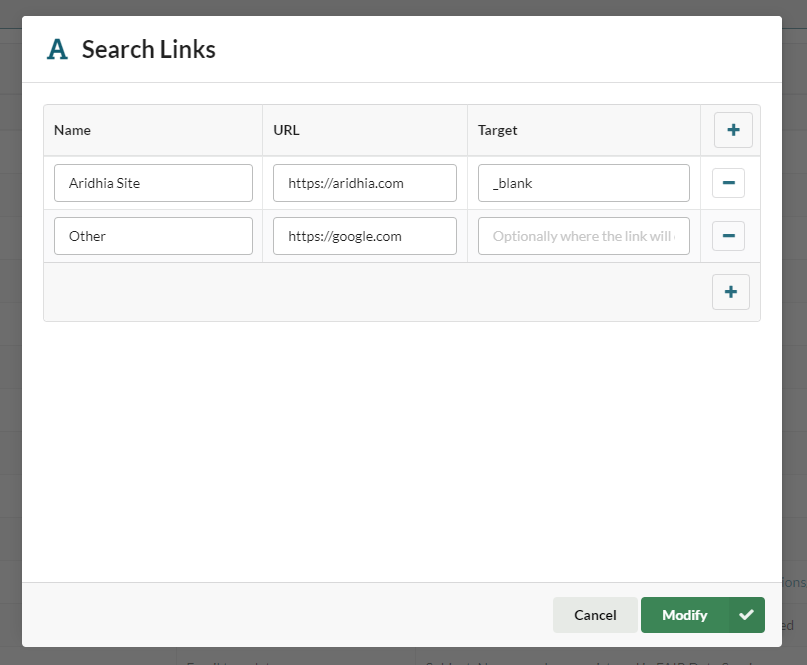Click the empty Target field in Other row

click(583, 236)
